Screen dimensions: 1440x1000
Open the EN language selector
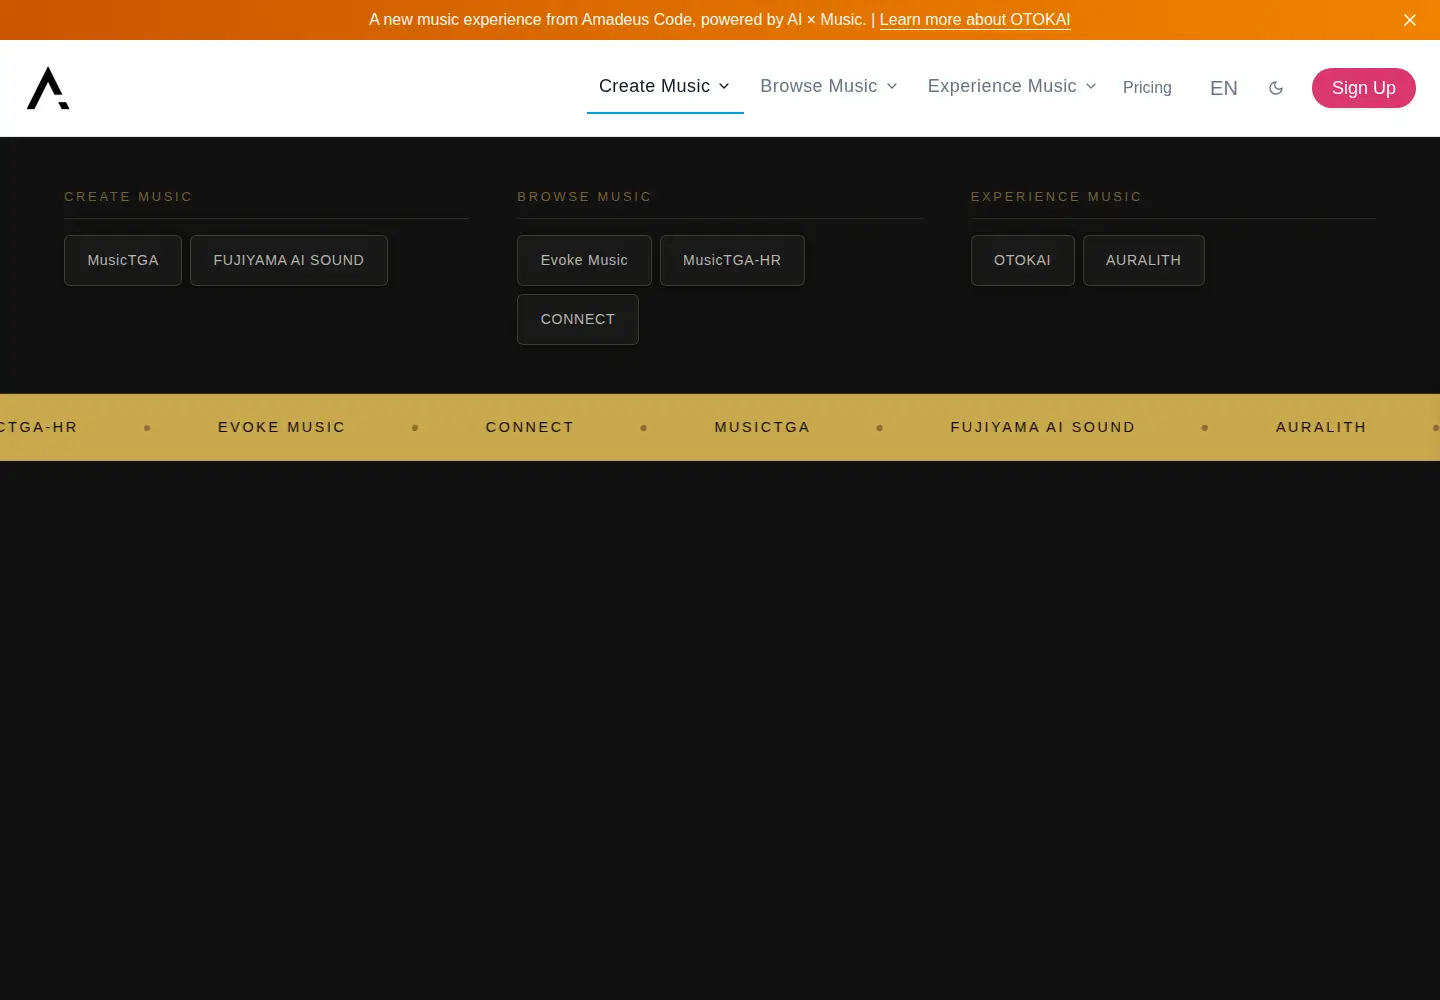pos(1224,88)
